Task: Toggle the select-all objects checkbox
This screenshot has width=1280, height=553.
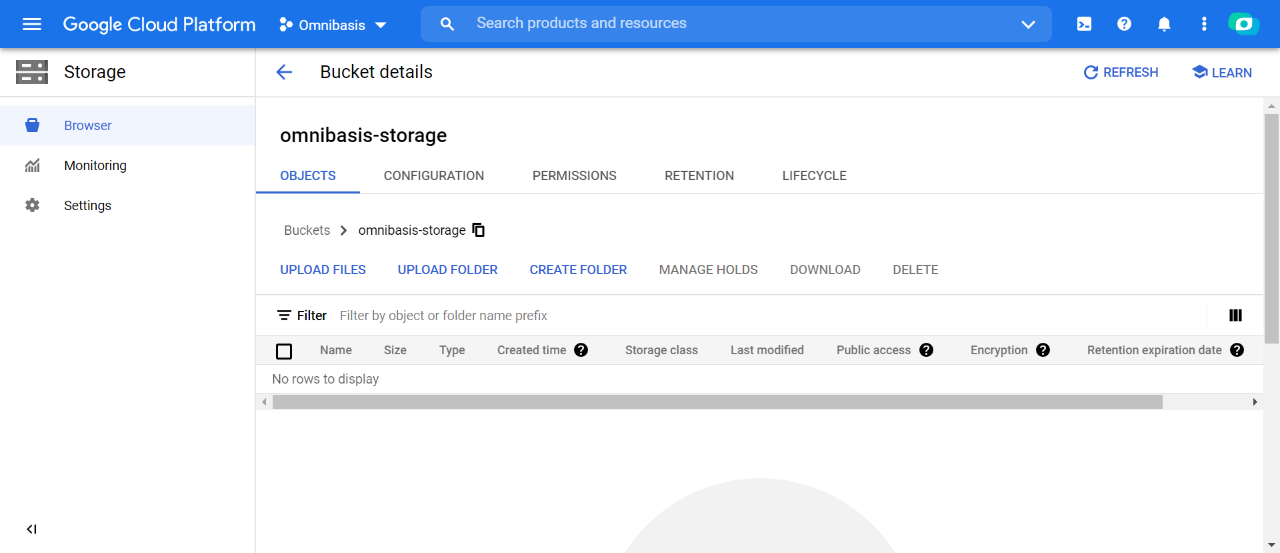Action: (x=284, y=351)
